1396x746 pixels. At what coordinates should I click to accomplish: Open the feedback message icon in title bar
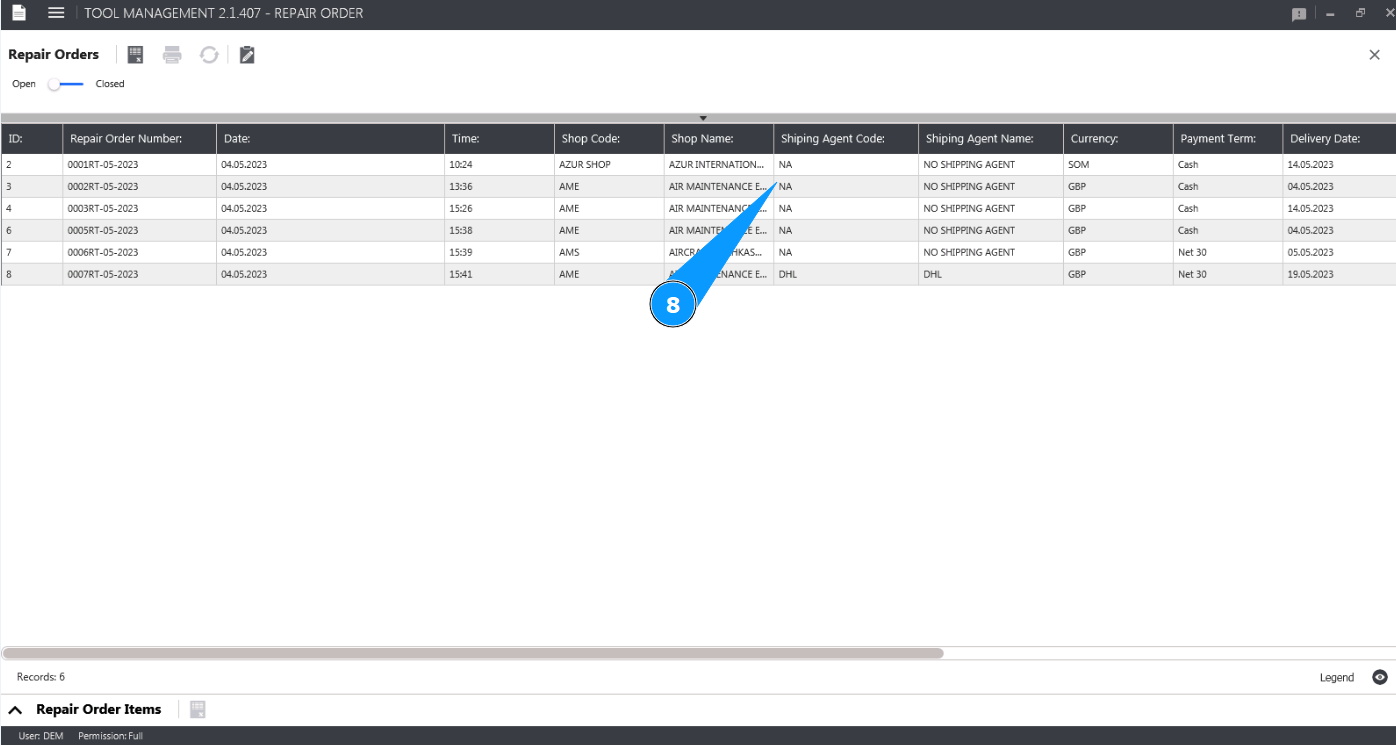tap(1299, 14)
